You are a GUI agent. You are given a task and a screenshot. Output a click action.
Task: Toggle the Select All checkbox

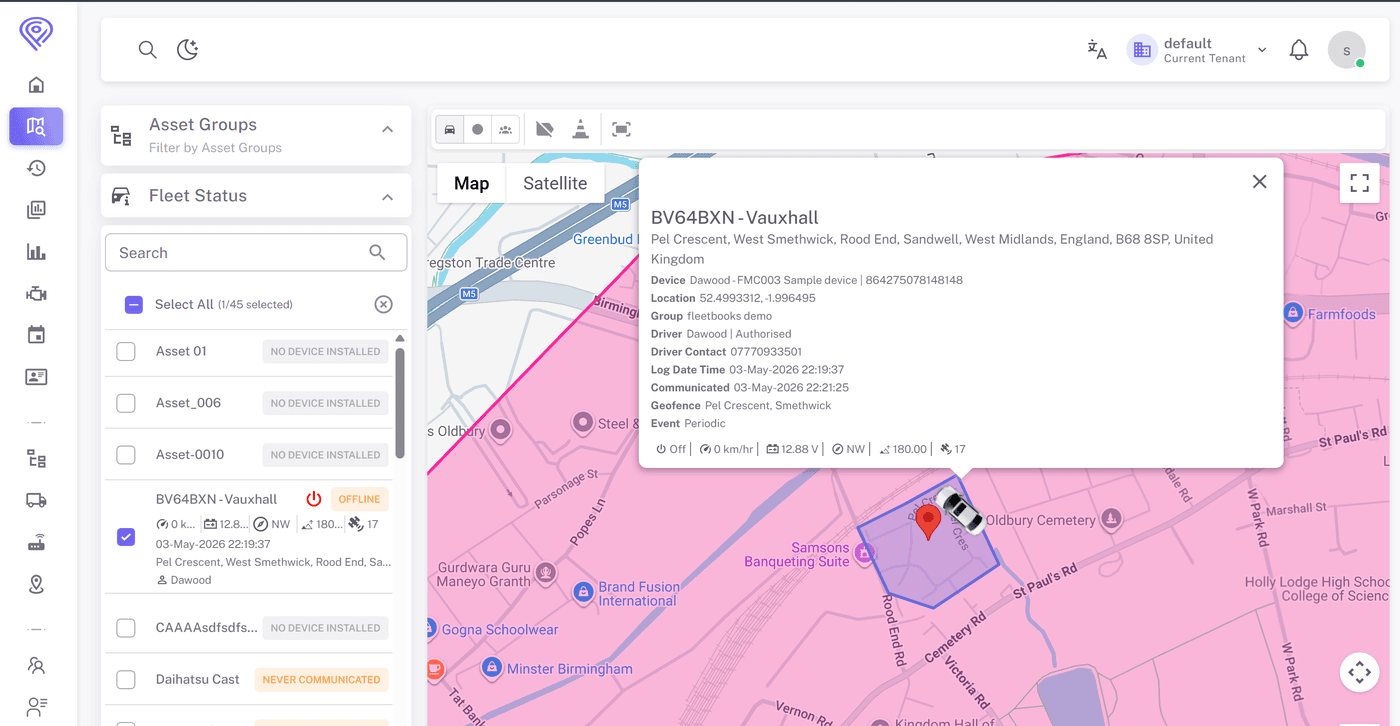pyautogui.click(x=134, y=304)
